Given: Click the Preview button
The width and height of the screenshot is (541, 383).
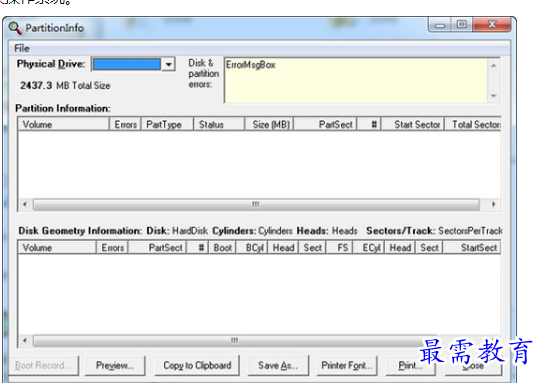Looking at the screenshot, I should tap(115, 365).
